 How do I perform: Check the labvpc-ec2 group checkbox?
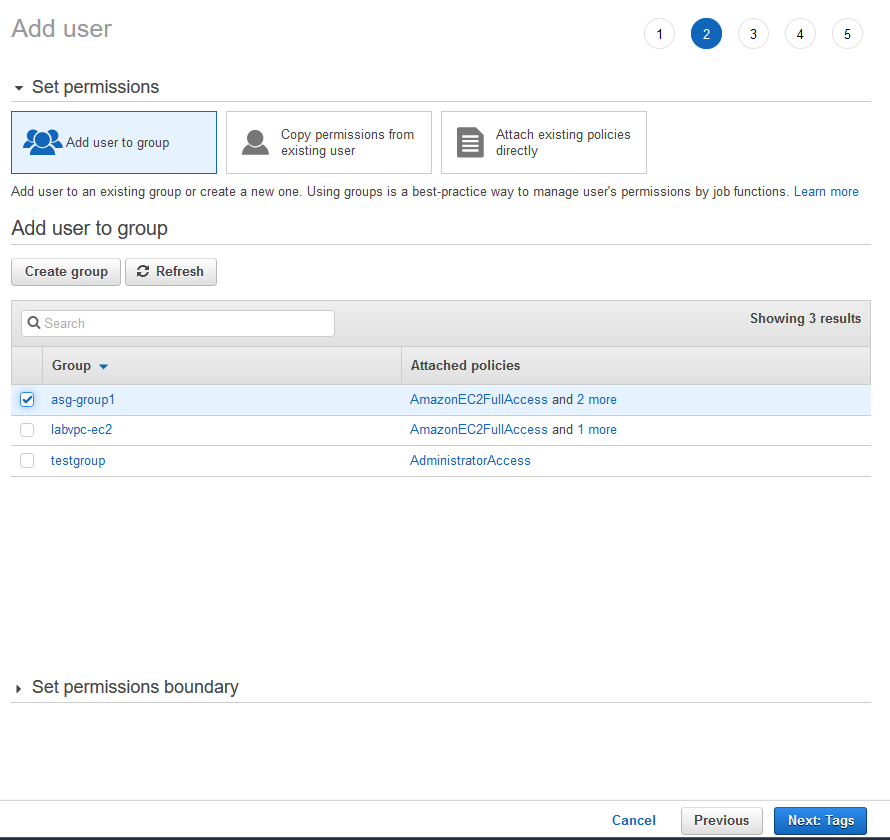(27, 430)
